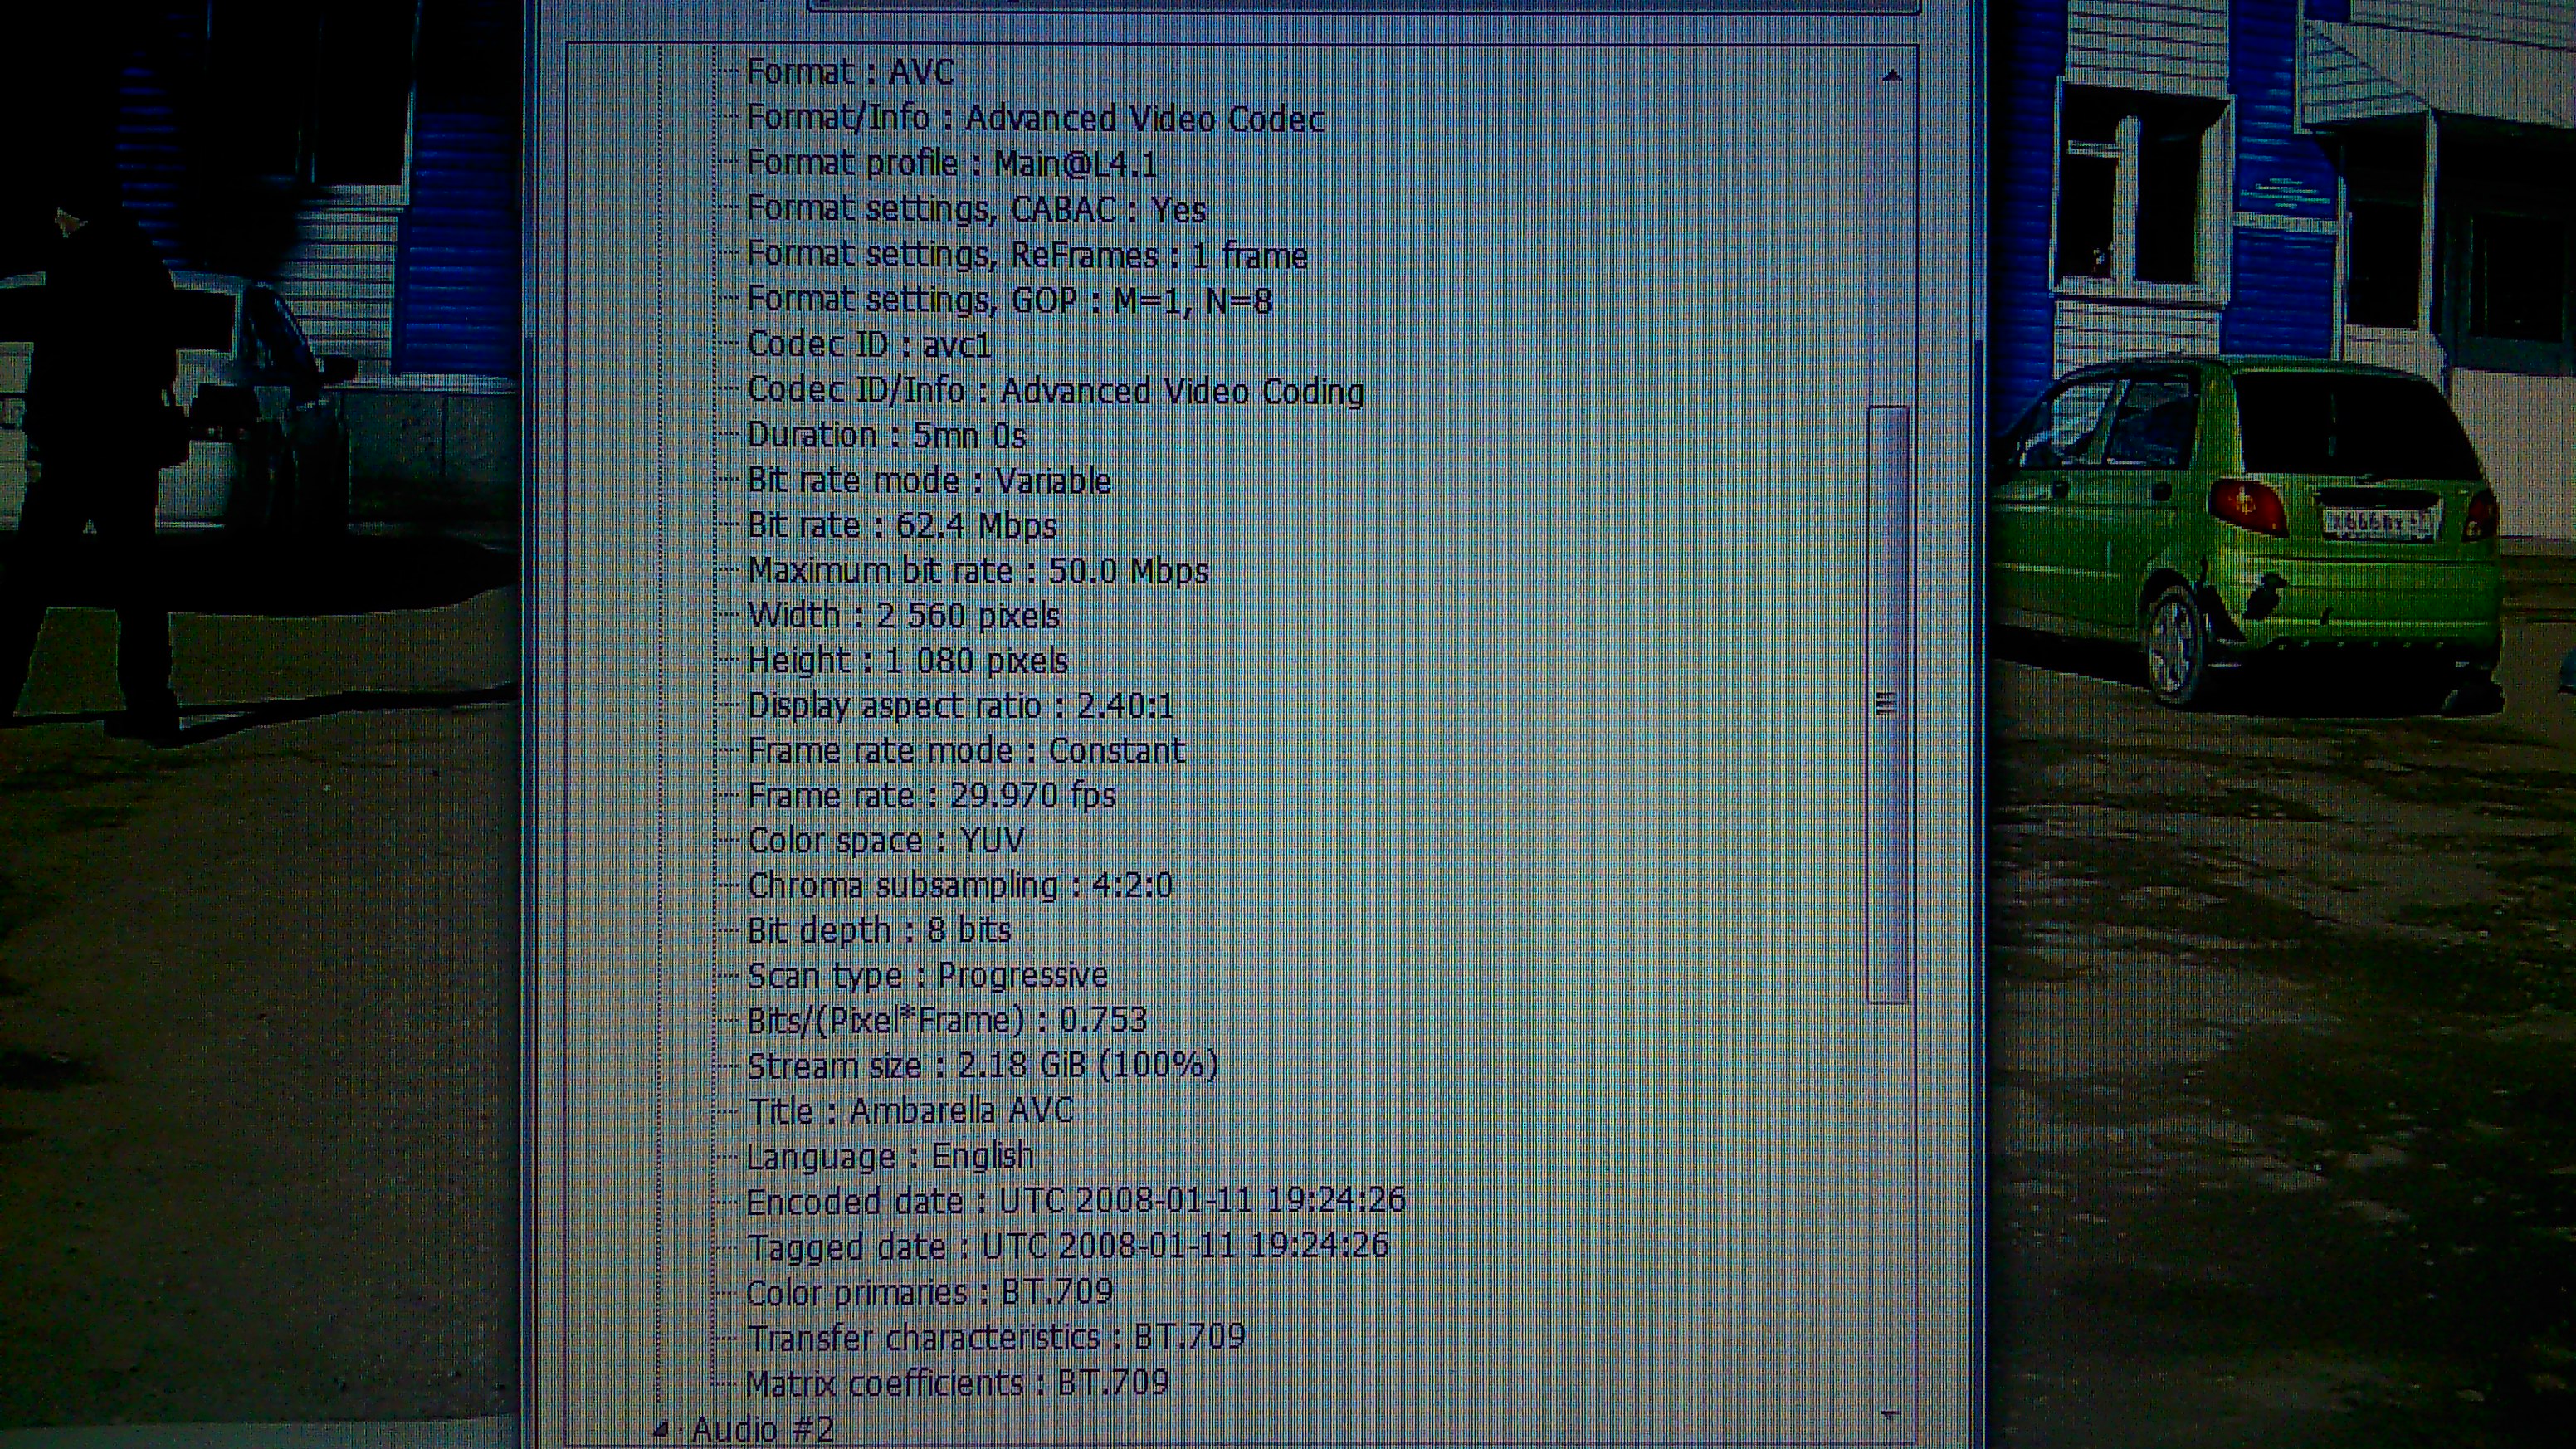Select the Title Ambarella AVC entry
This screenshot has width=2576, height=1449.
click(909, 1111)
